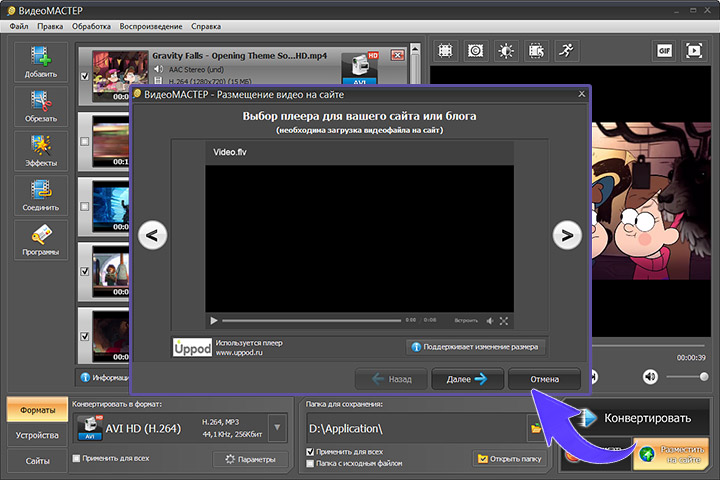Open the Эффекты effects tool

[x=41, y=151]
